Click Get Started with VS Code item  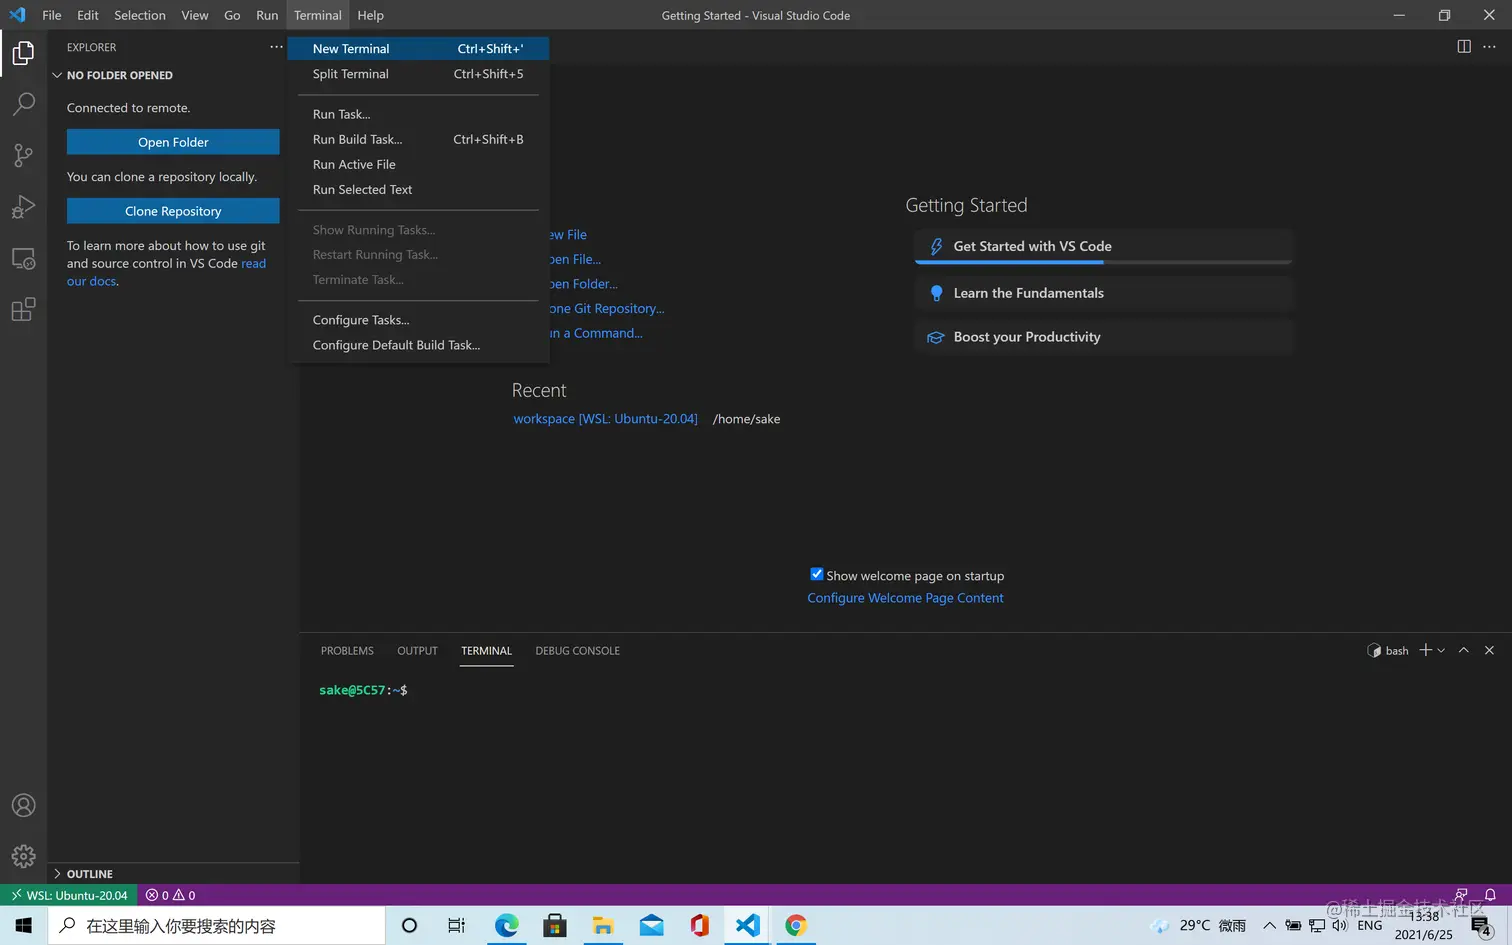click(x=1103, y=246)
